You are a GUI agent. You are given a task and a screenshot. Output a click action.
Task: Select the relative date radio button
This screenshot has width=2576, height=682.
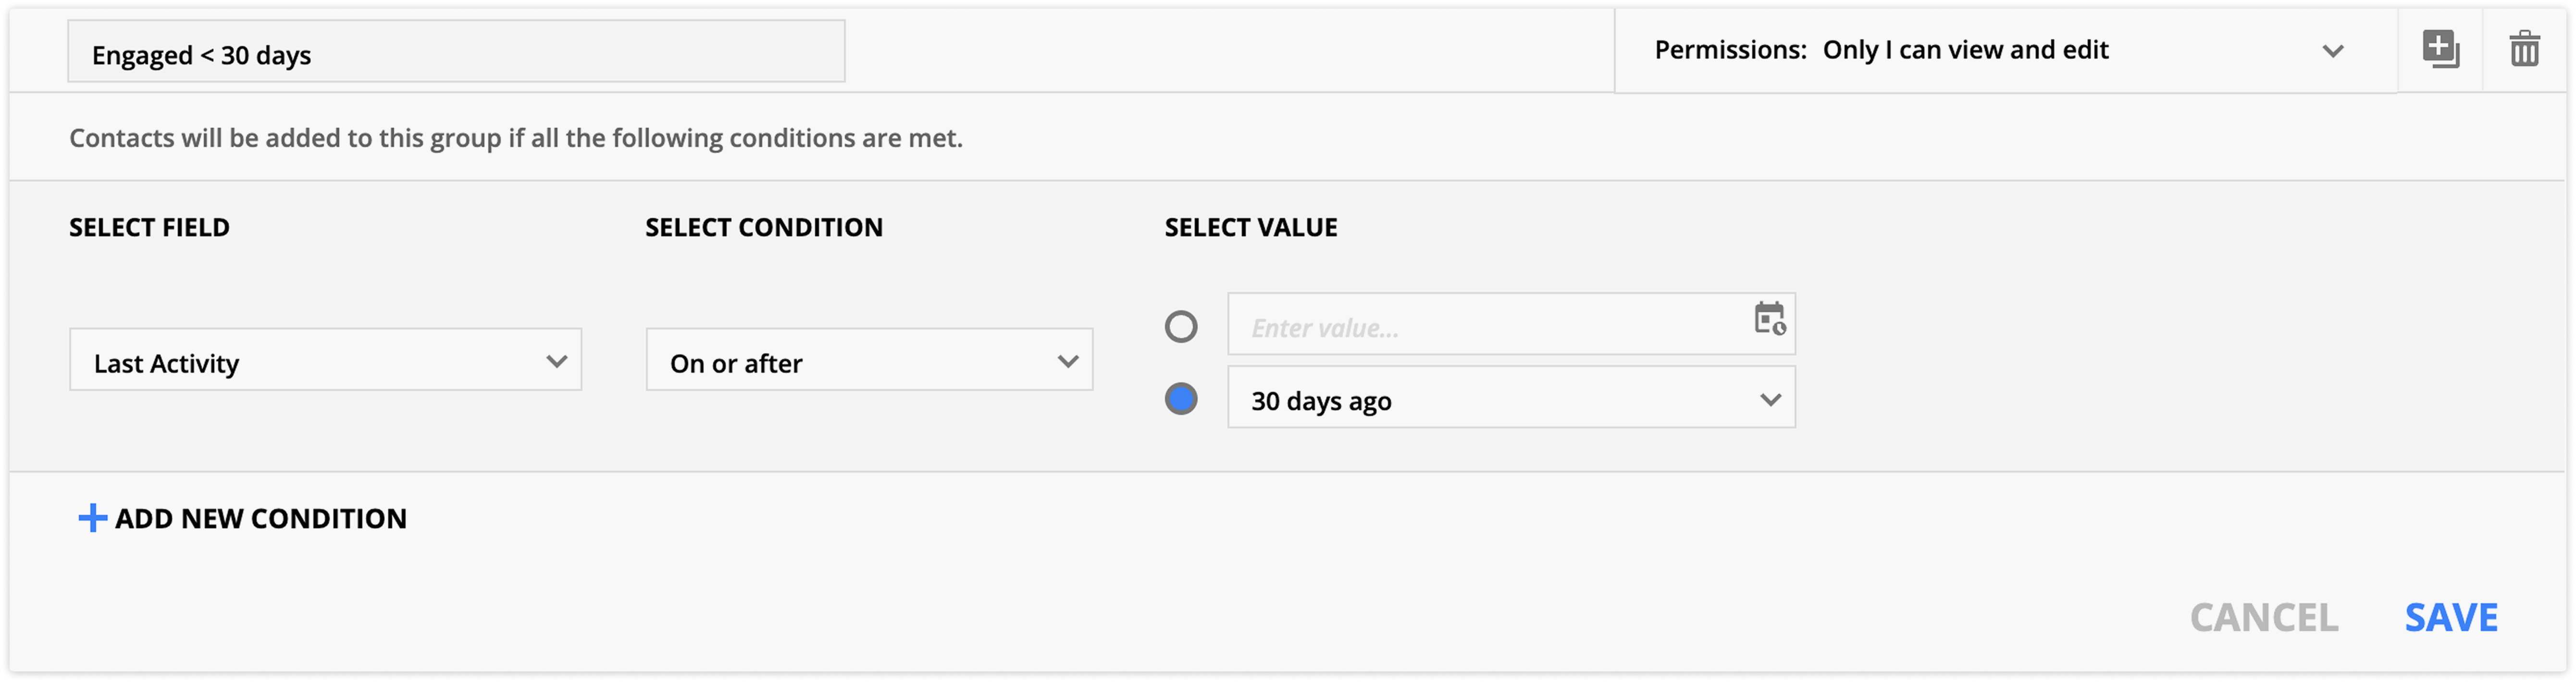point(1180,399)
